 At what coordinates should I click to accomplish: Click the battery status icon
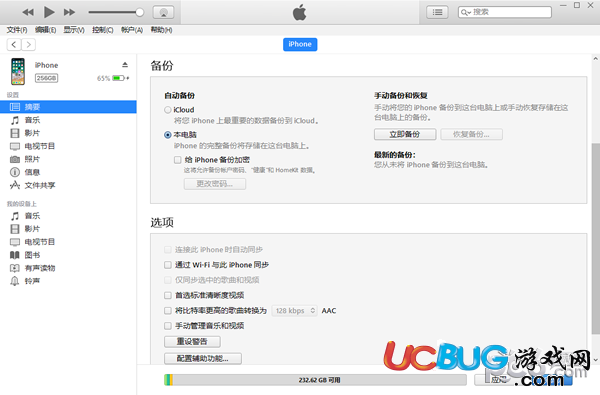pos(119,78)
